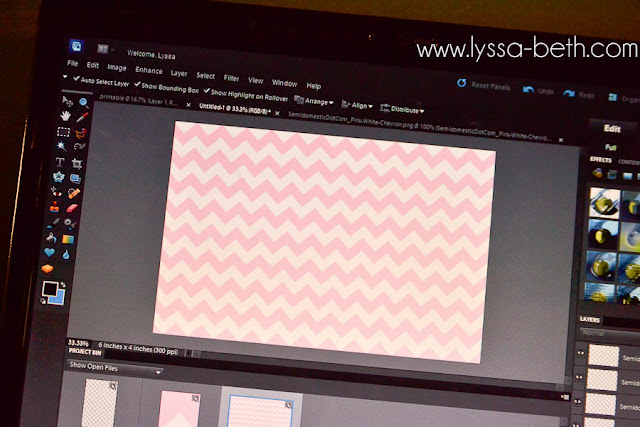Screen dimensions: 640x427
Task: Select the Hand tool
Action: tap(65, 116)
